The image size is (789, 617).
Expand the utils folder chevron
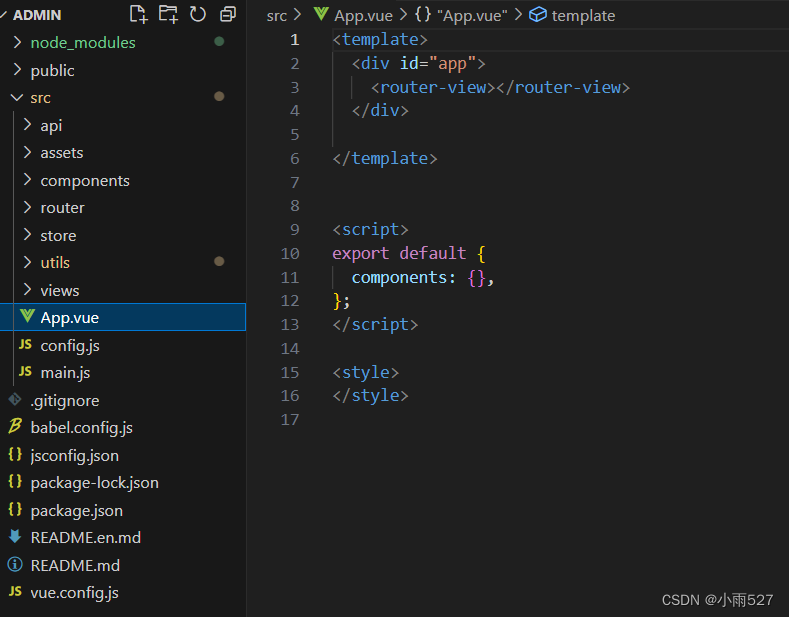pyautogui.click(x=27, y=262)
